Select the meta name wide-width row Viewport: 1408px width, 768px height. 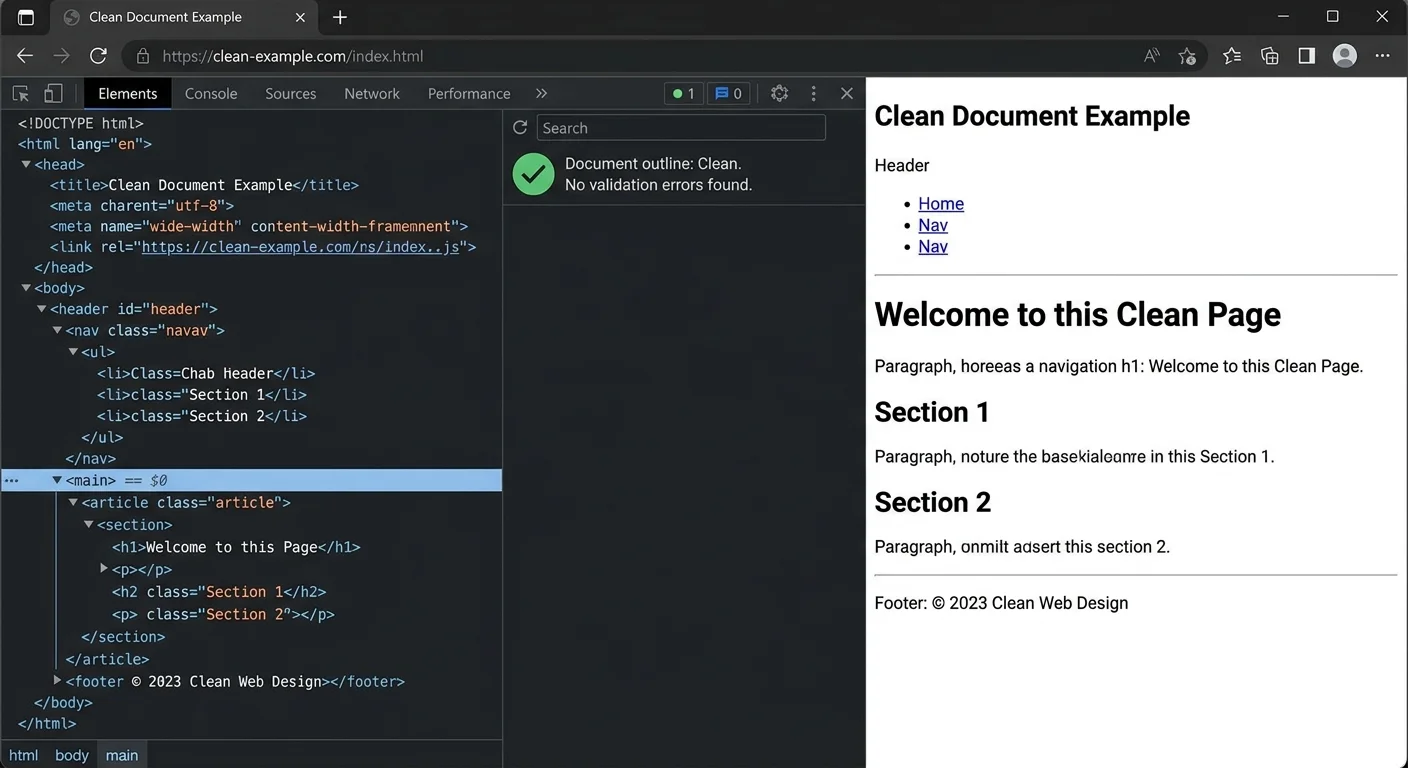click(x=259, y=226)
